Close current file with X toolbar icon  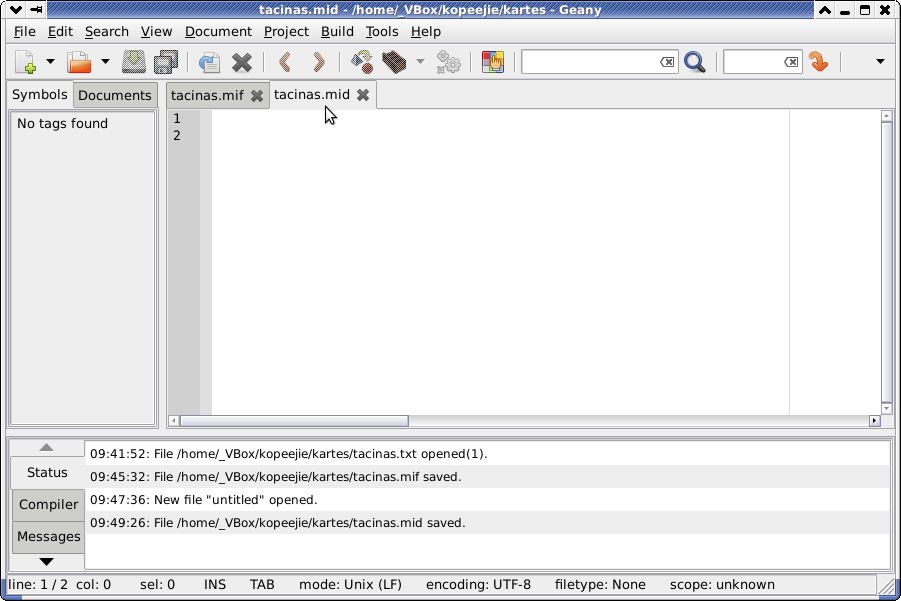(242, 62)
